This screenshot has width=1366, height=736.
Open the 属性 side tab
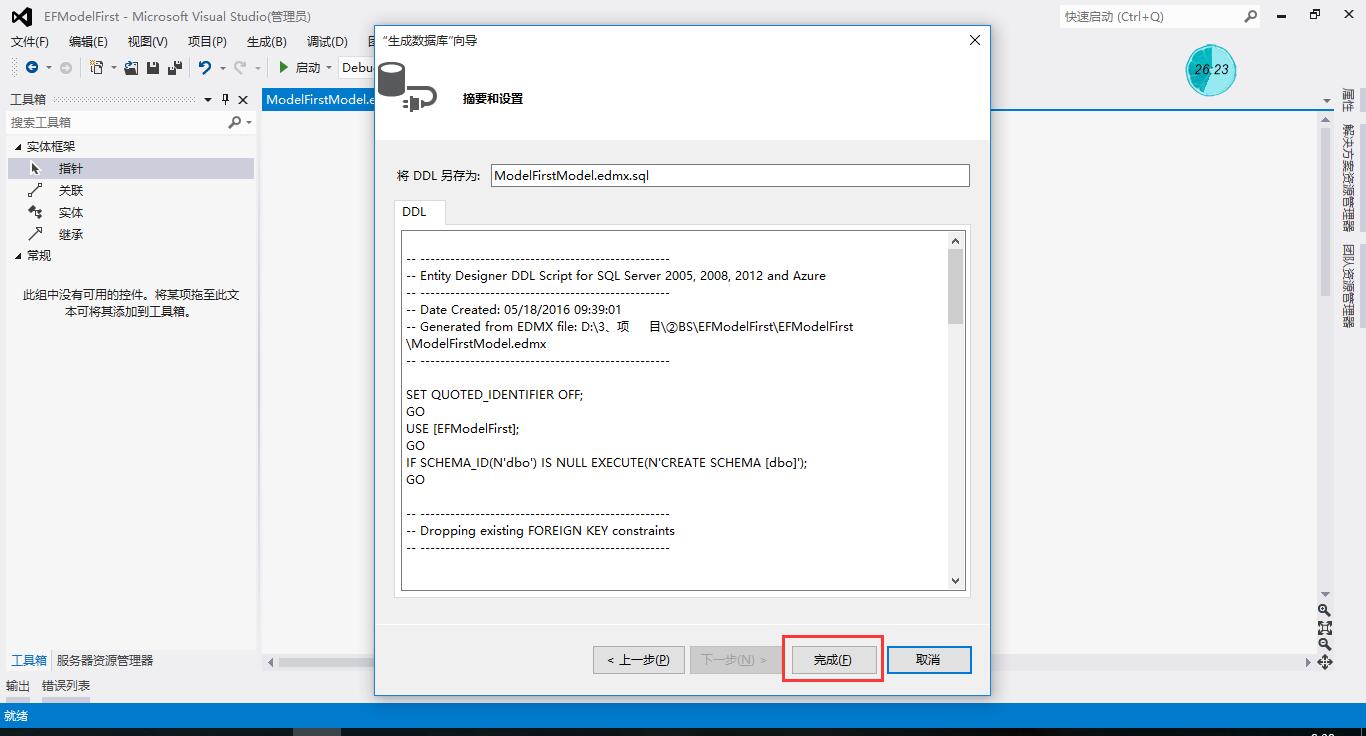click(x=1349, y=101)
